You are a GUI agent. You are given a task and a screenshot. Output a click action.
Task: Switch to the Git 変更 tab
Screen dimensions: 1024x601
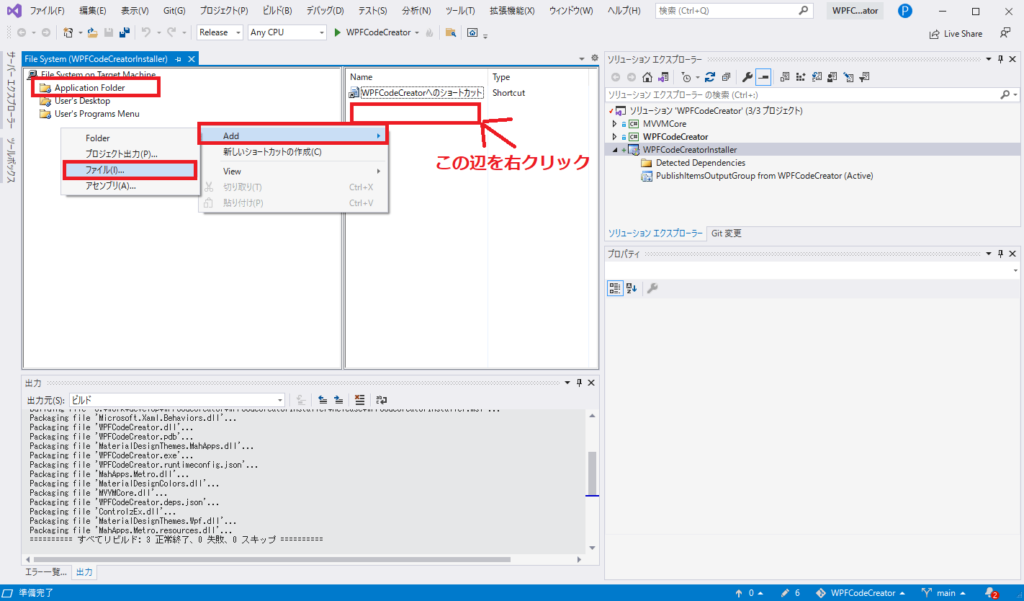click(726, 233)
